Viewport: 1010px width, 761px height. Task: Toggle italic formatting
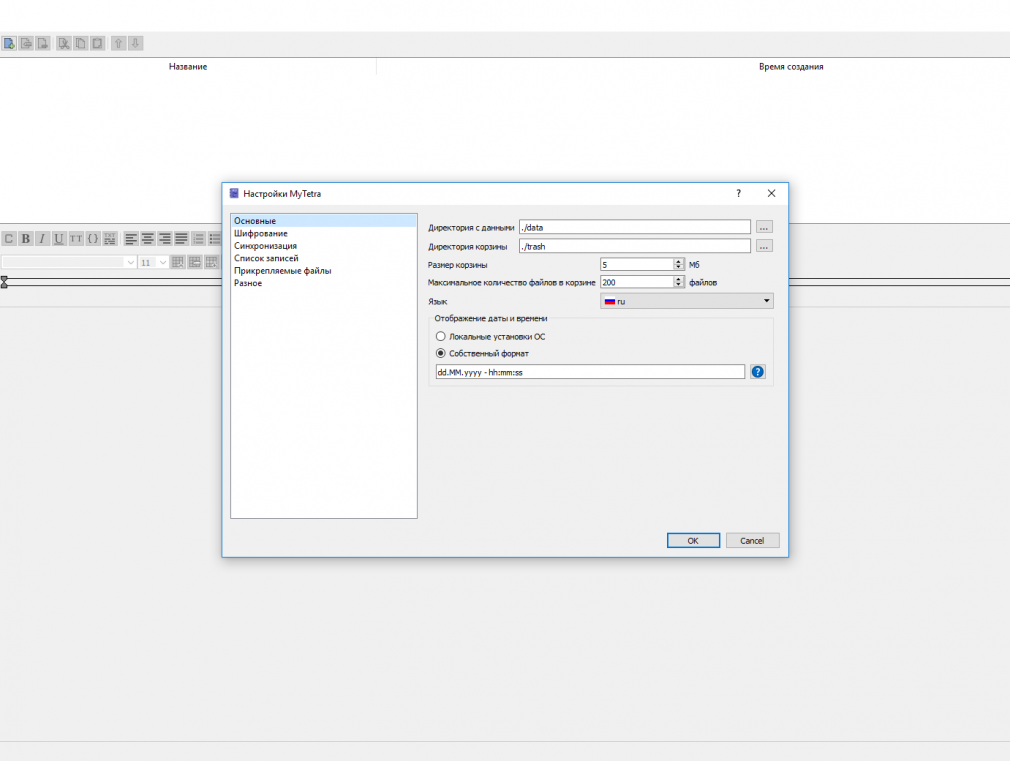coord(43,238)
